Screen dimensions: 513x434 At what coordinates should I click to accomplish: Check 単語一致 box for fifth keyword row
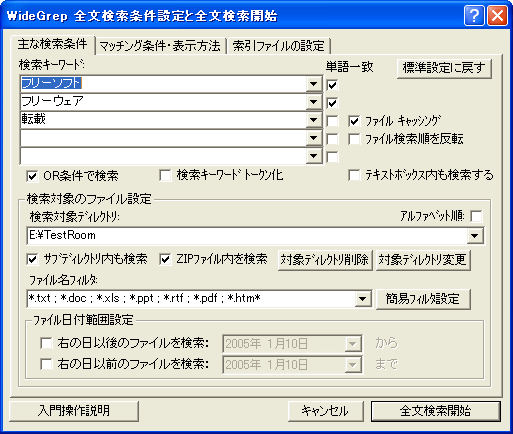point(332,157)
